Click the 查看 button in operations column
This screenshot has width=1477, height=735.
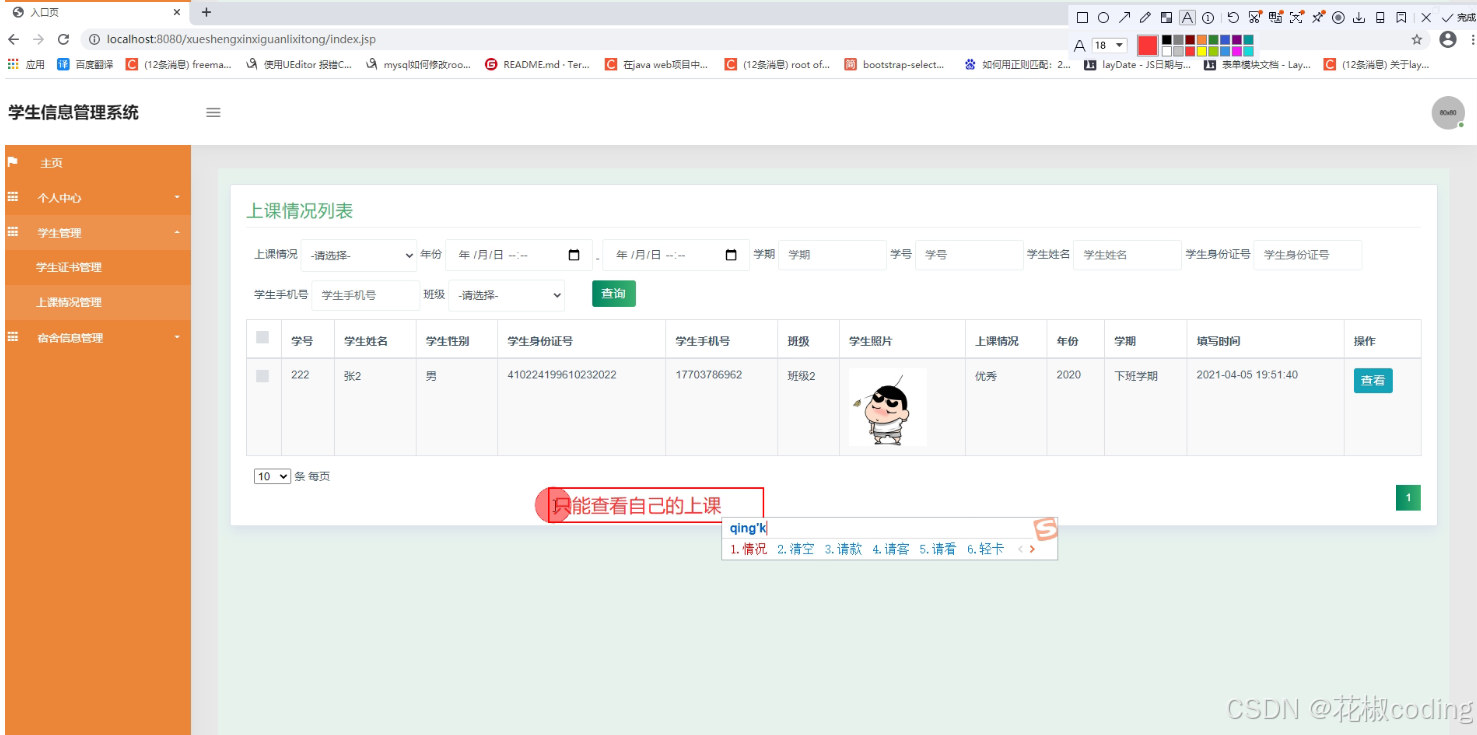coord(1372,380)
